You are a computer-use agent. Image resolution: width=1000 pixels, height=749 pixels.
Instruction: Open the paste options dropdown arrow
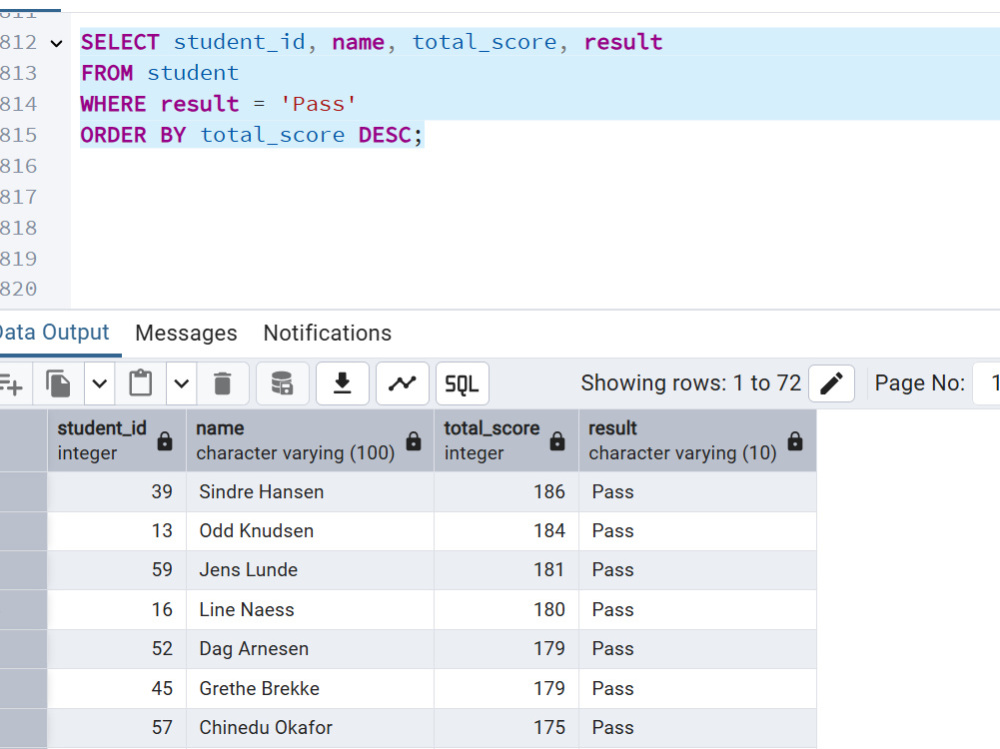pos(182,384)
